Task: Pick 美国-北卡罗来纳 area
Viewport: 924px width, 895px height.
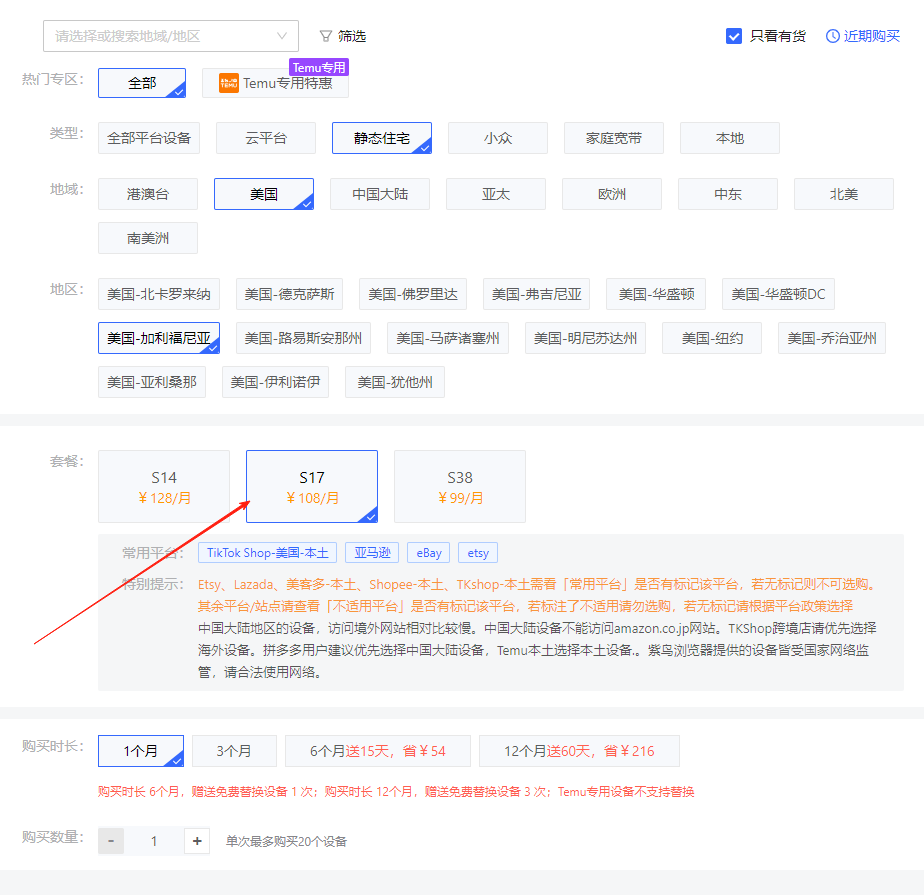Action: [x=159, y=294]
